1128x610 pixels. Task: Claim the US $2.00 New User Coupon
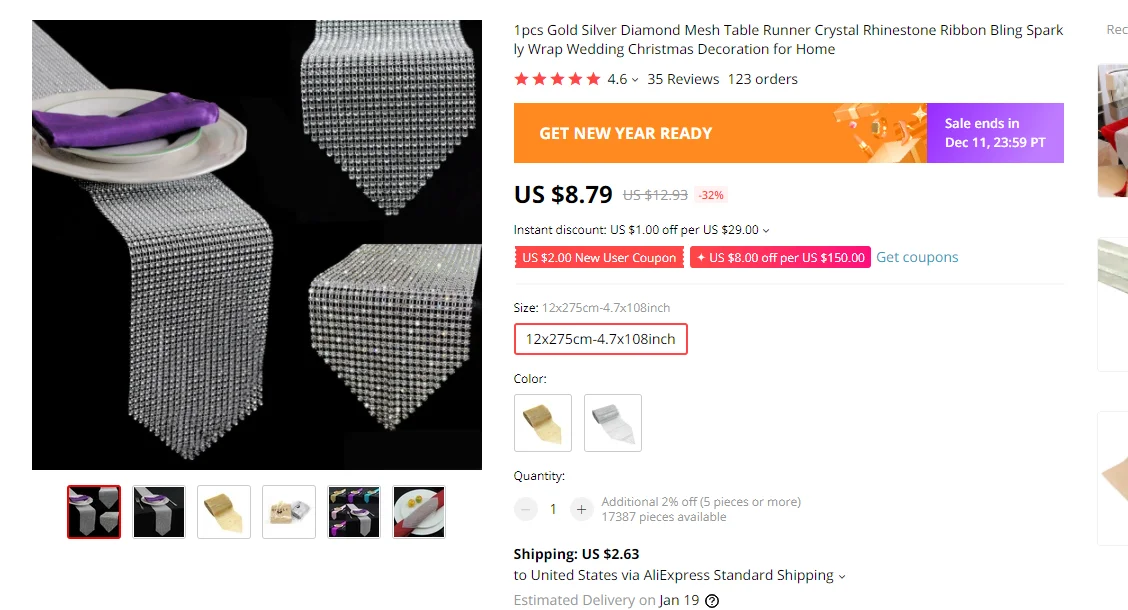tap(599, 258)
